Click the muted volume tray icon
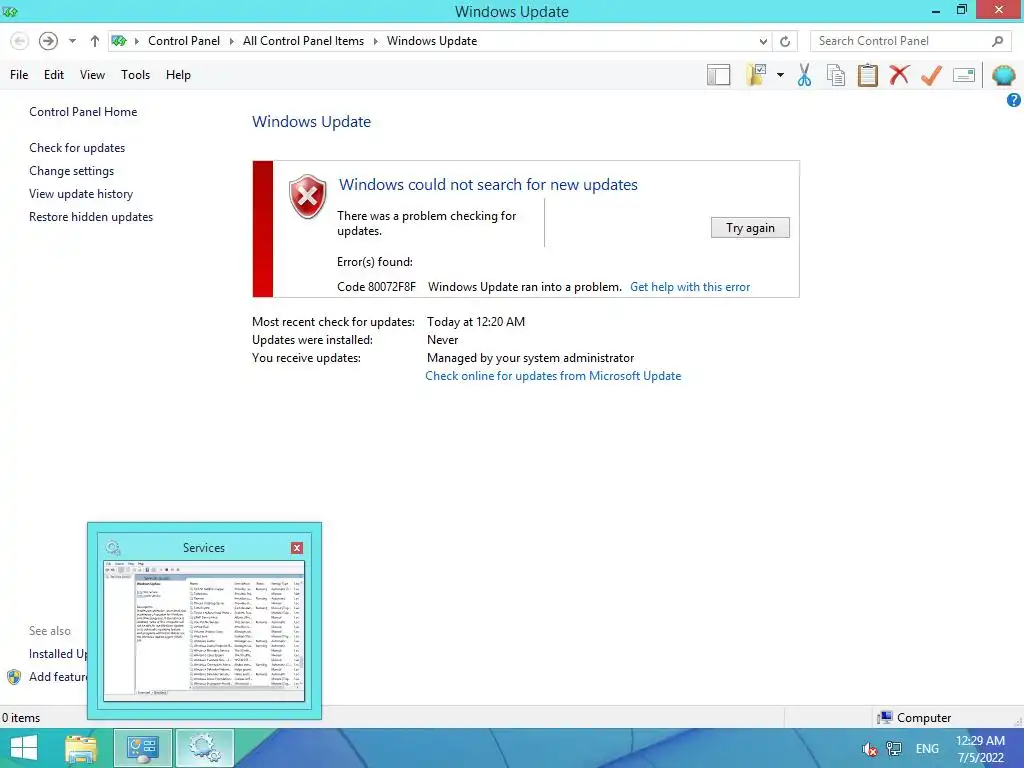 click(x=869, y=749)
